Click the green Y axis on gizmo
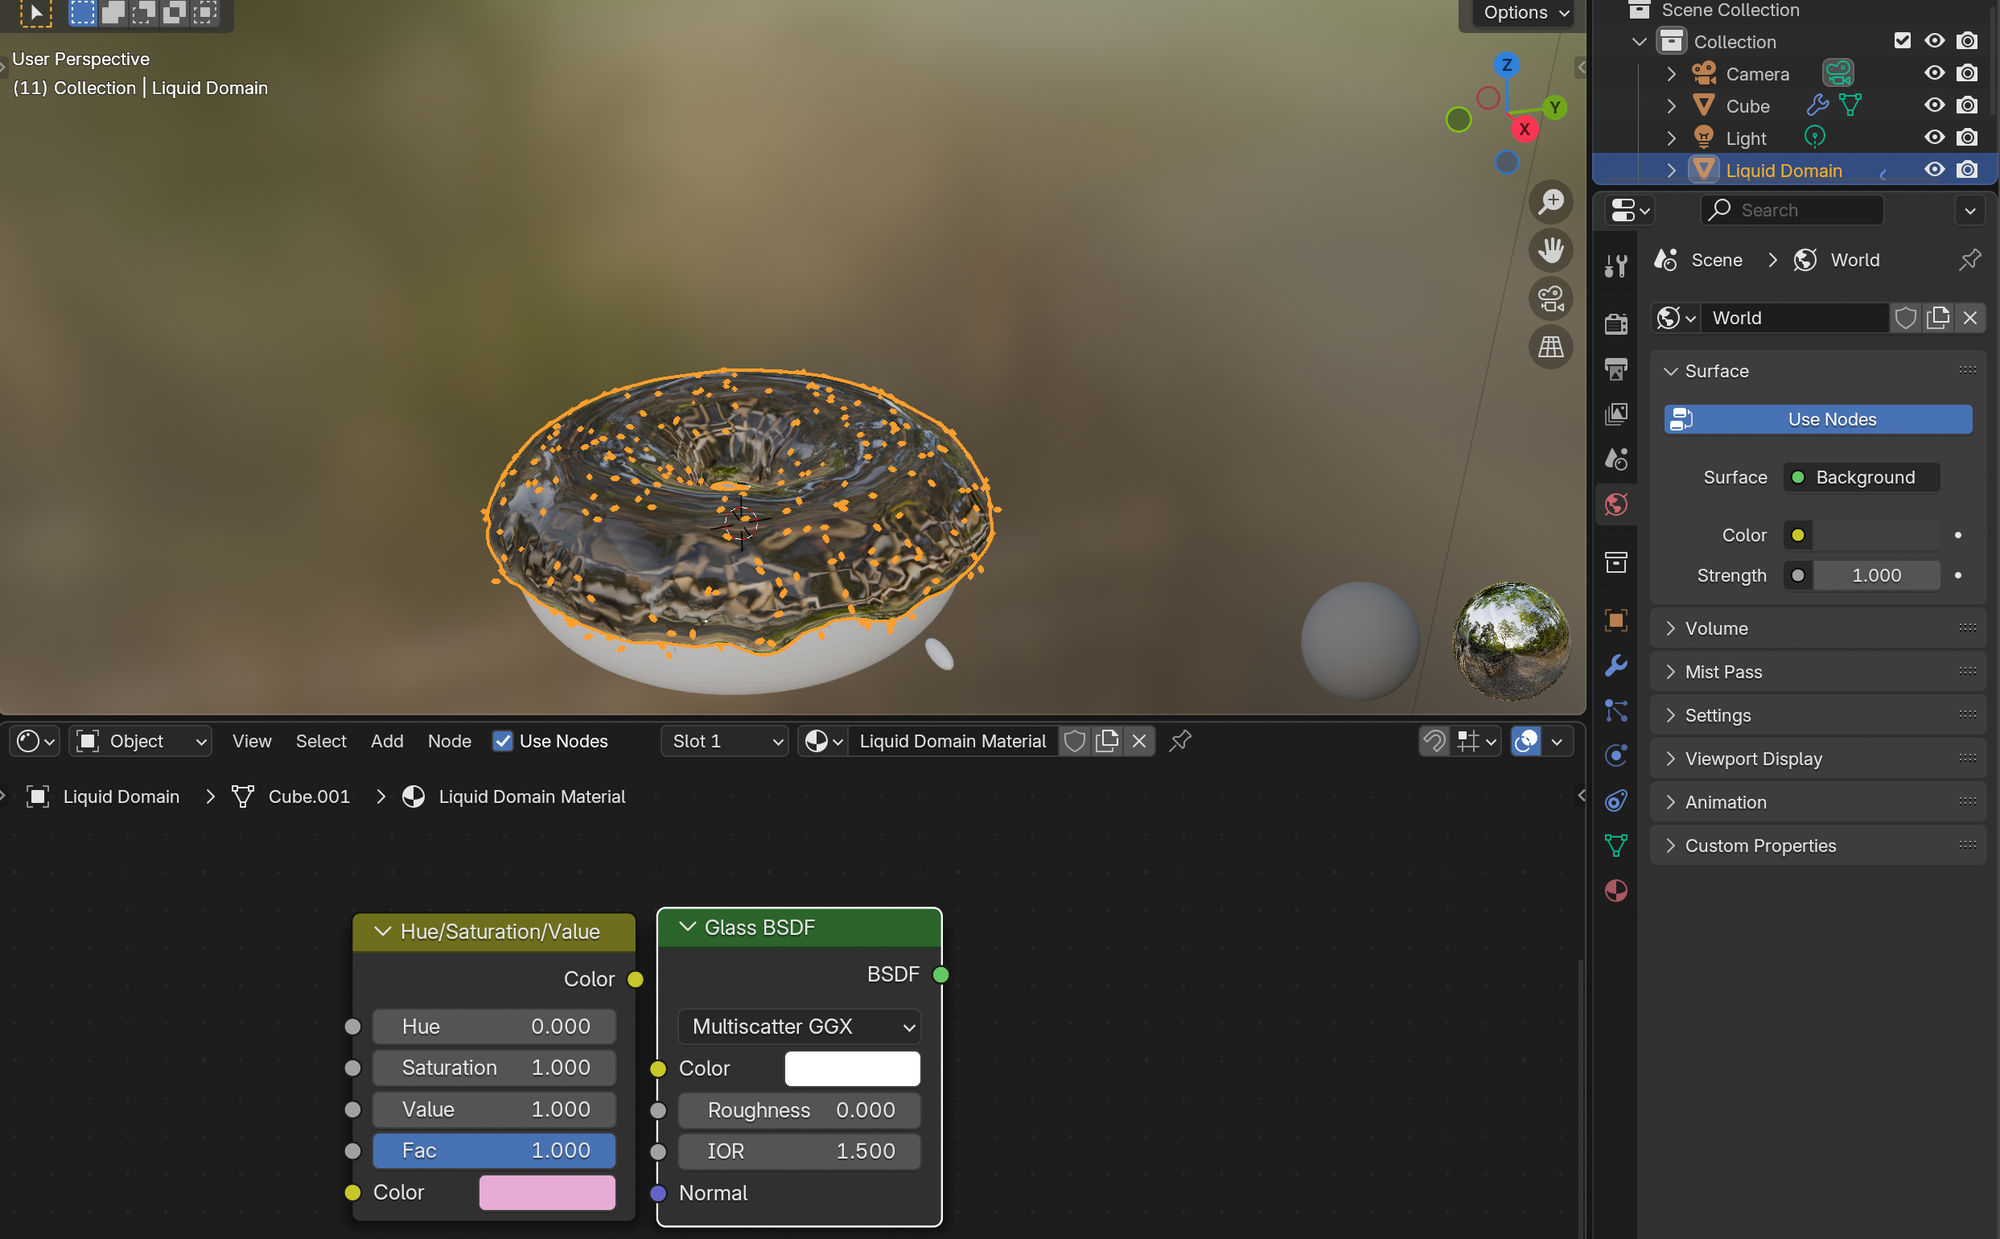 (x=1555, y=107)
